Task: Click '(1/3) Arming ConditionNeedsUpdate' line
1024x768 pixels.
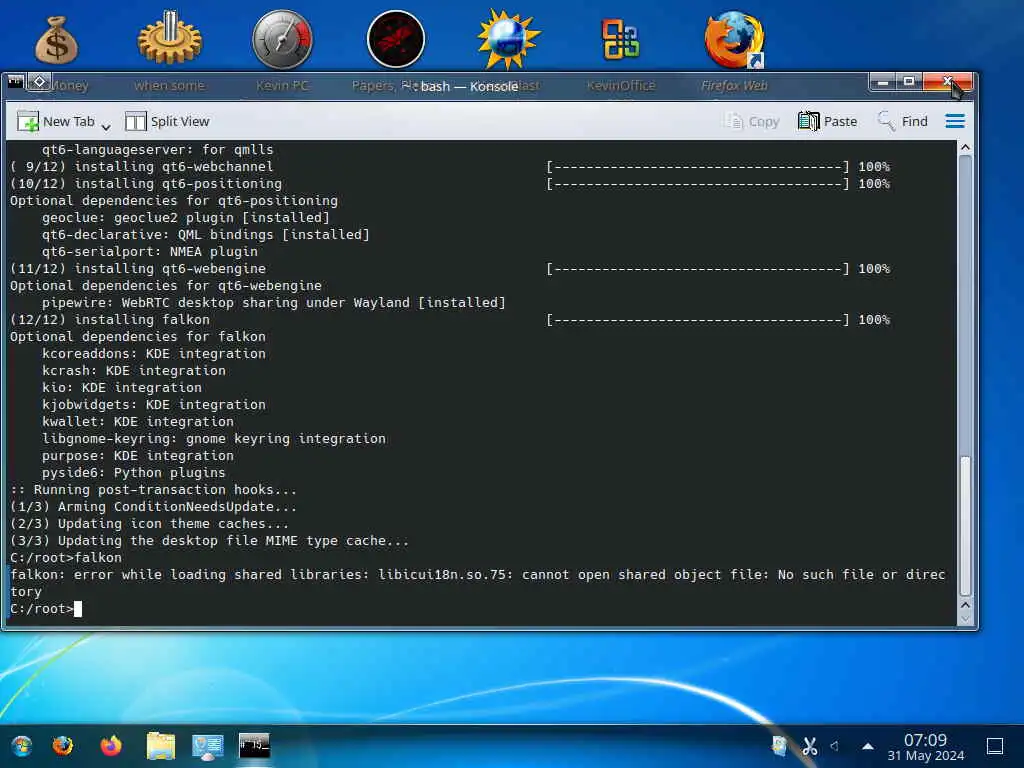Action: pyautogui.click(x=153, y=507)
